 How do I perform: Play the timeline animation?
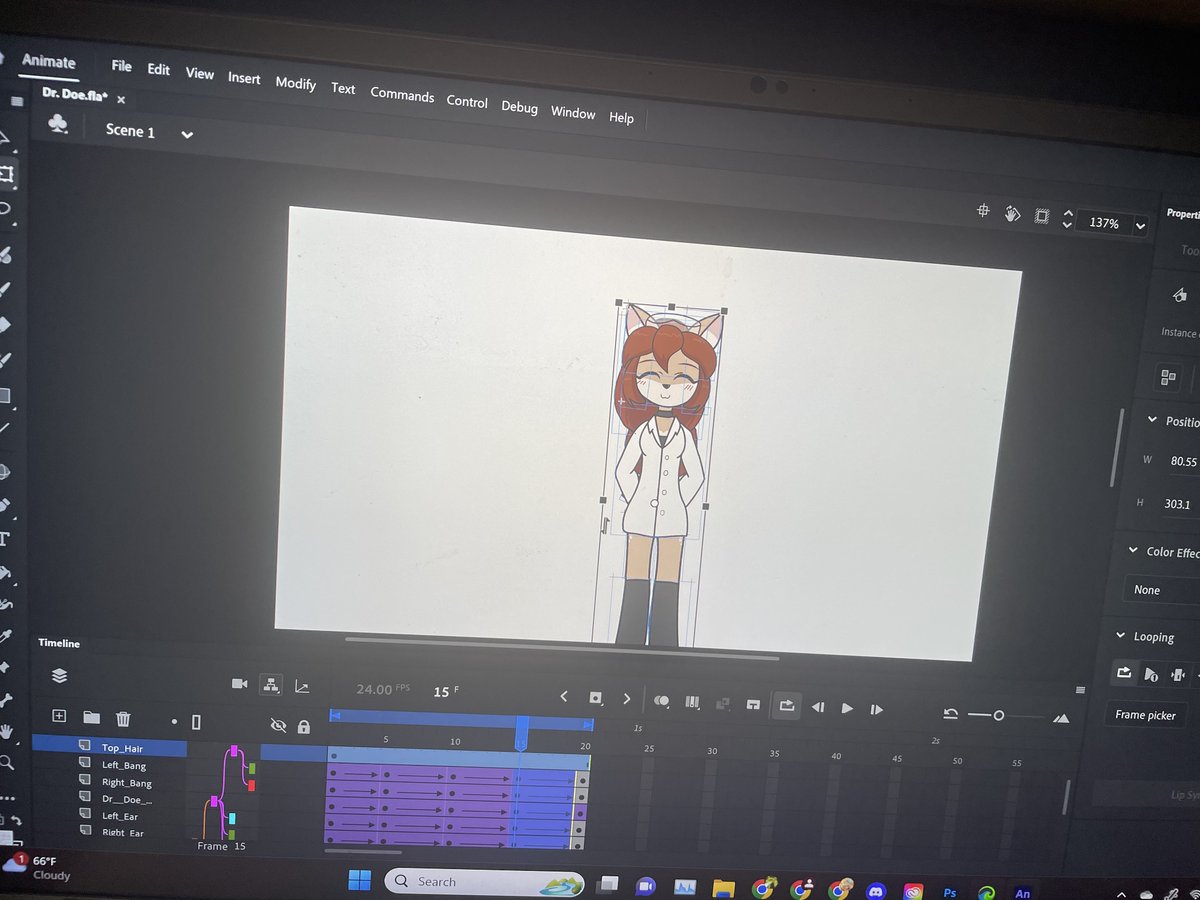[x=847, y=708]
